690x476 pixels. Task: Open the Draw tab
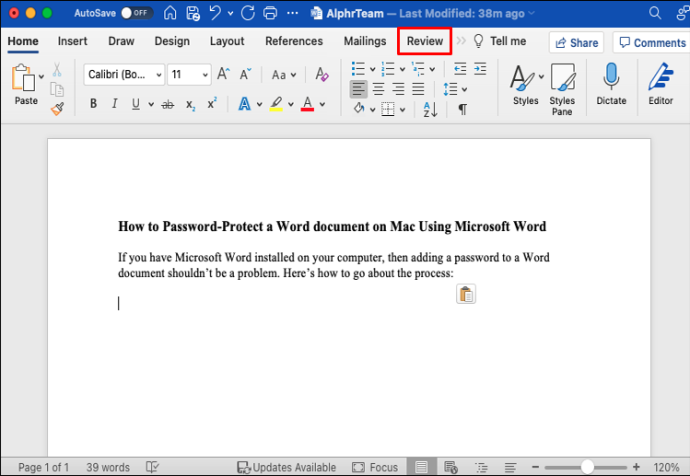click(121, 41)
